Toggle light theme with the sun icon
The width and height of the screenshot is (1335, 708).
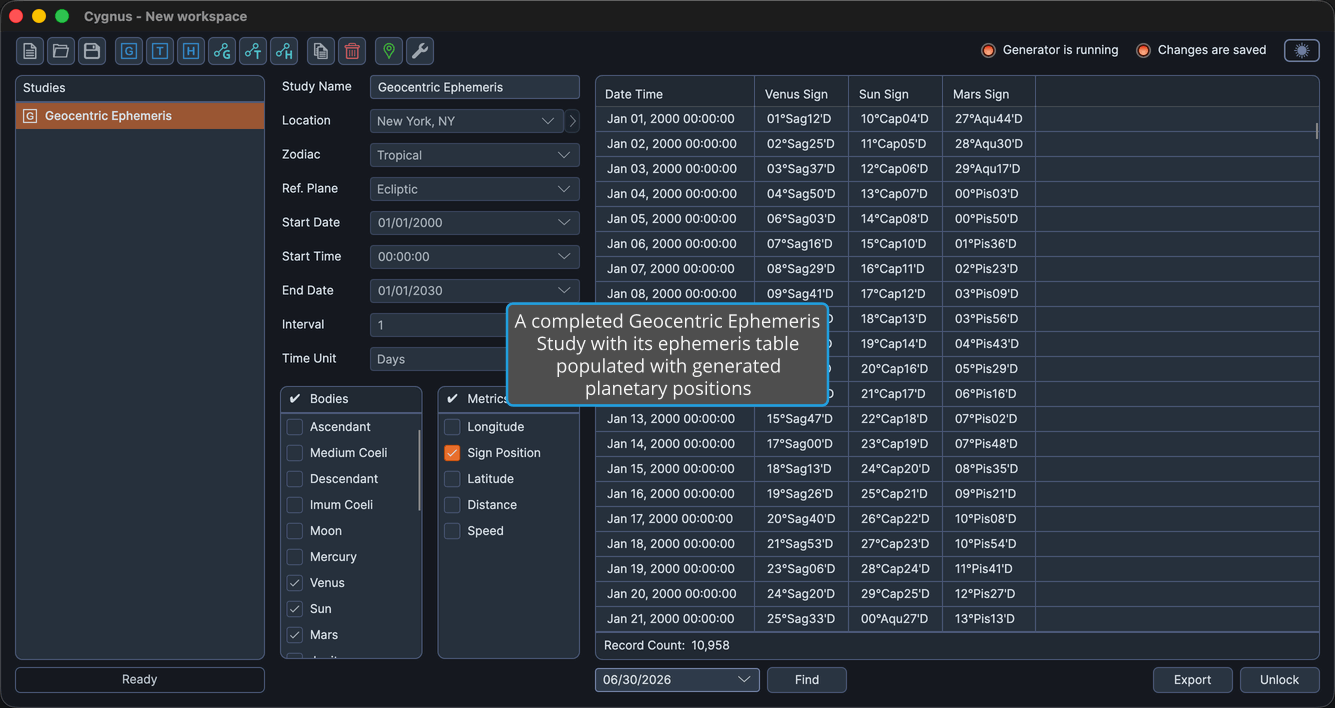1302,50
